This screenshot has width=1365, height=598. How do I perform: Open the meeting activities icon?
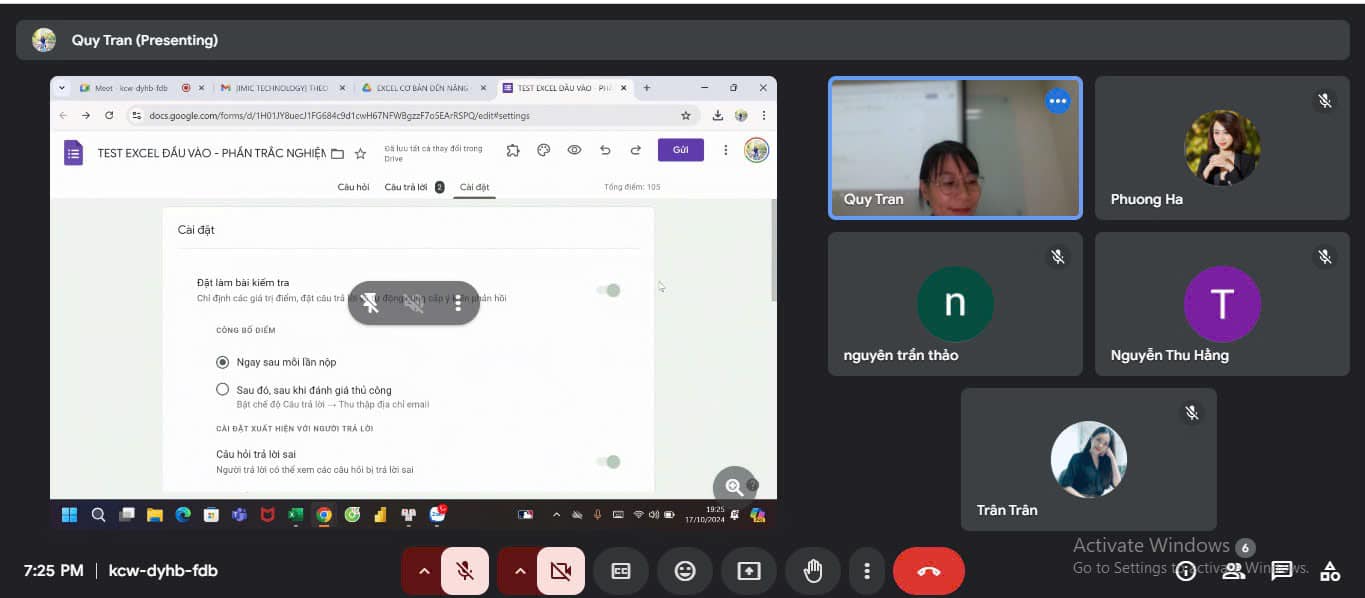pyautogui.click(x=1330, y=571)
